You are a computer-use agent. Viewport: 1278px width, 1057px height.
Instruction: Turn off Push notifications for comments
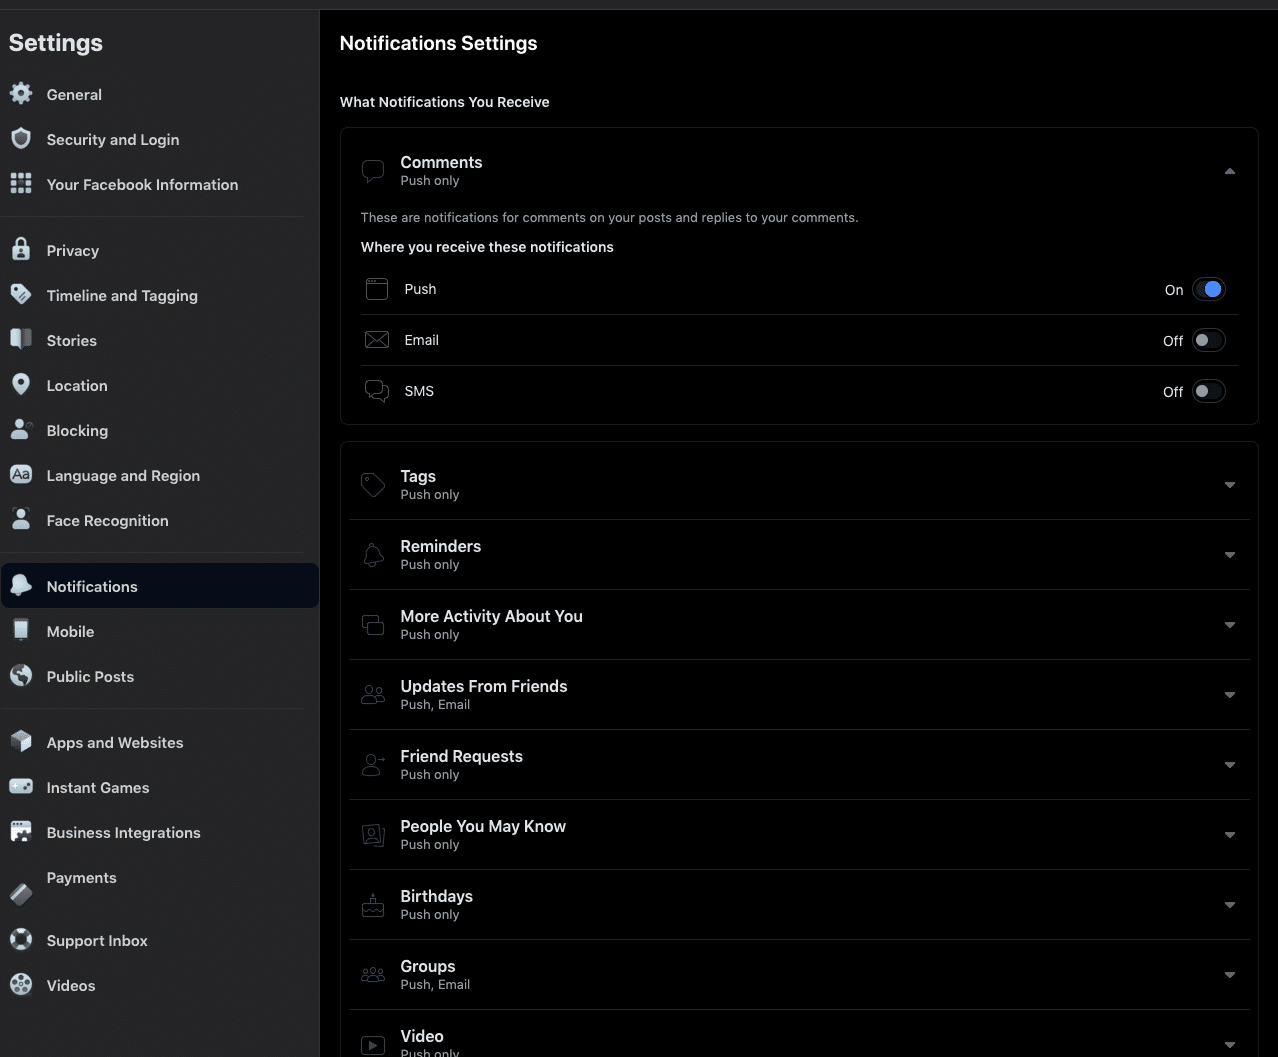tap(1208, 289)
